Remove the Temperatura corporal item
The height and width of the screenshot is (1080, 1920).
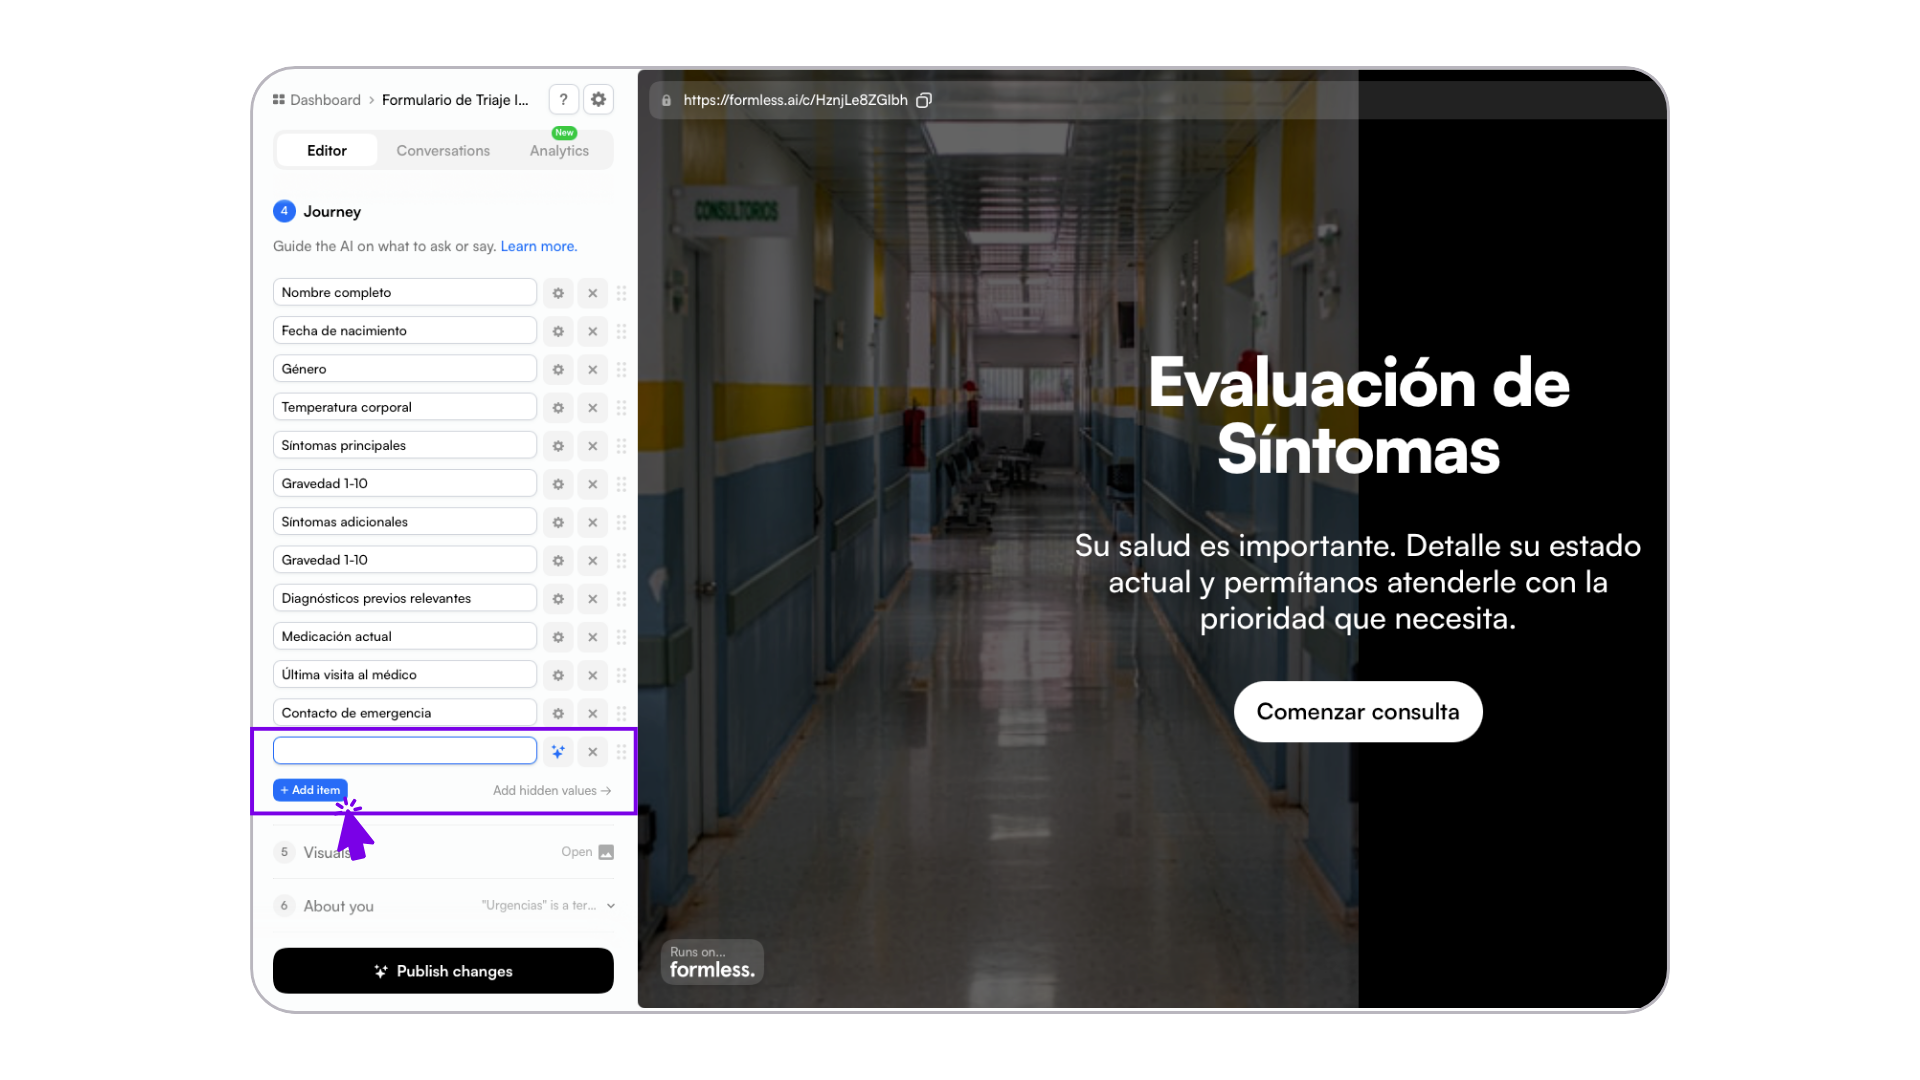pyautogui.click(x=592, y=408)
